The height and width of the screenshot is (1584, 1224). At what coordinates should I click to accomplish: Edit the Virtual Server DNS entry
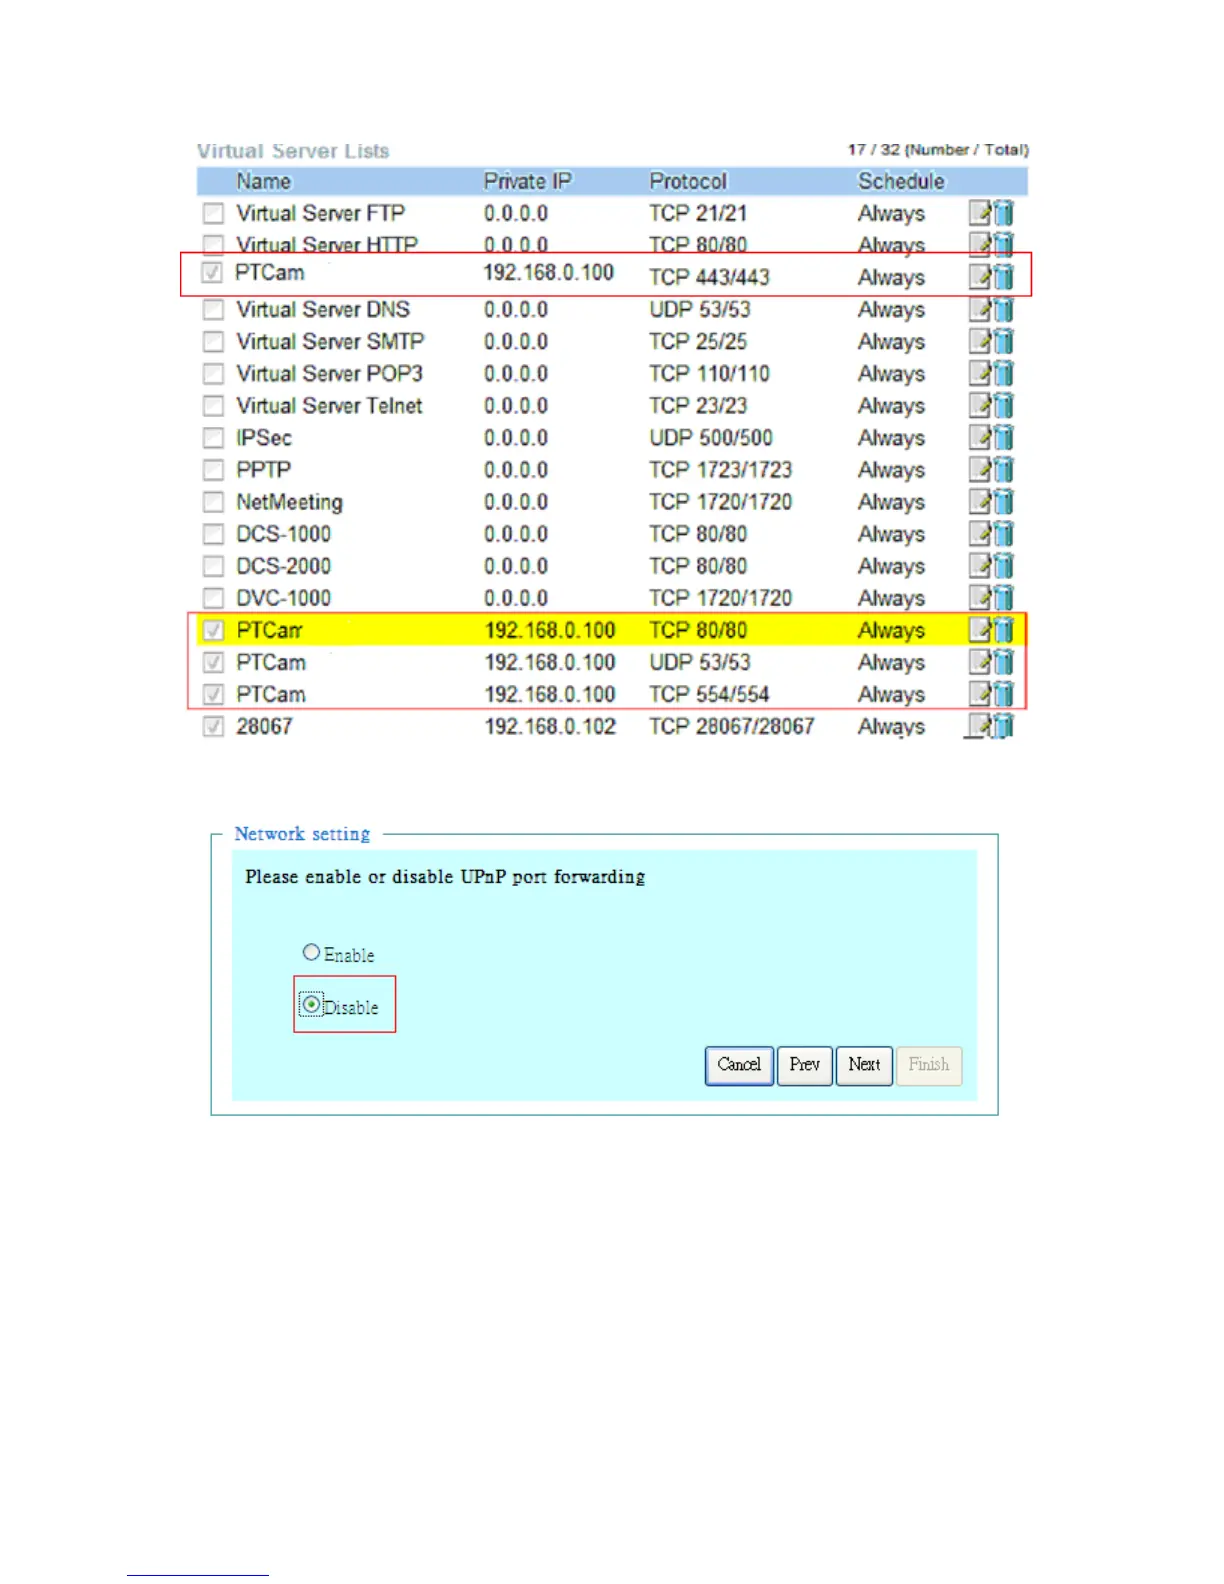pyautogui.click(x=980, y=309)
